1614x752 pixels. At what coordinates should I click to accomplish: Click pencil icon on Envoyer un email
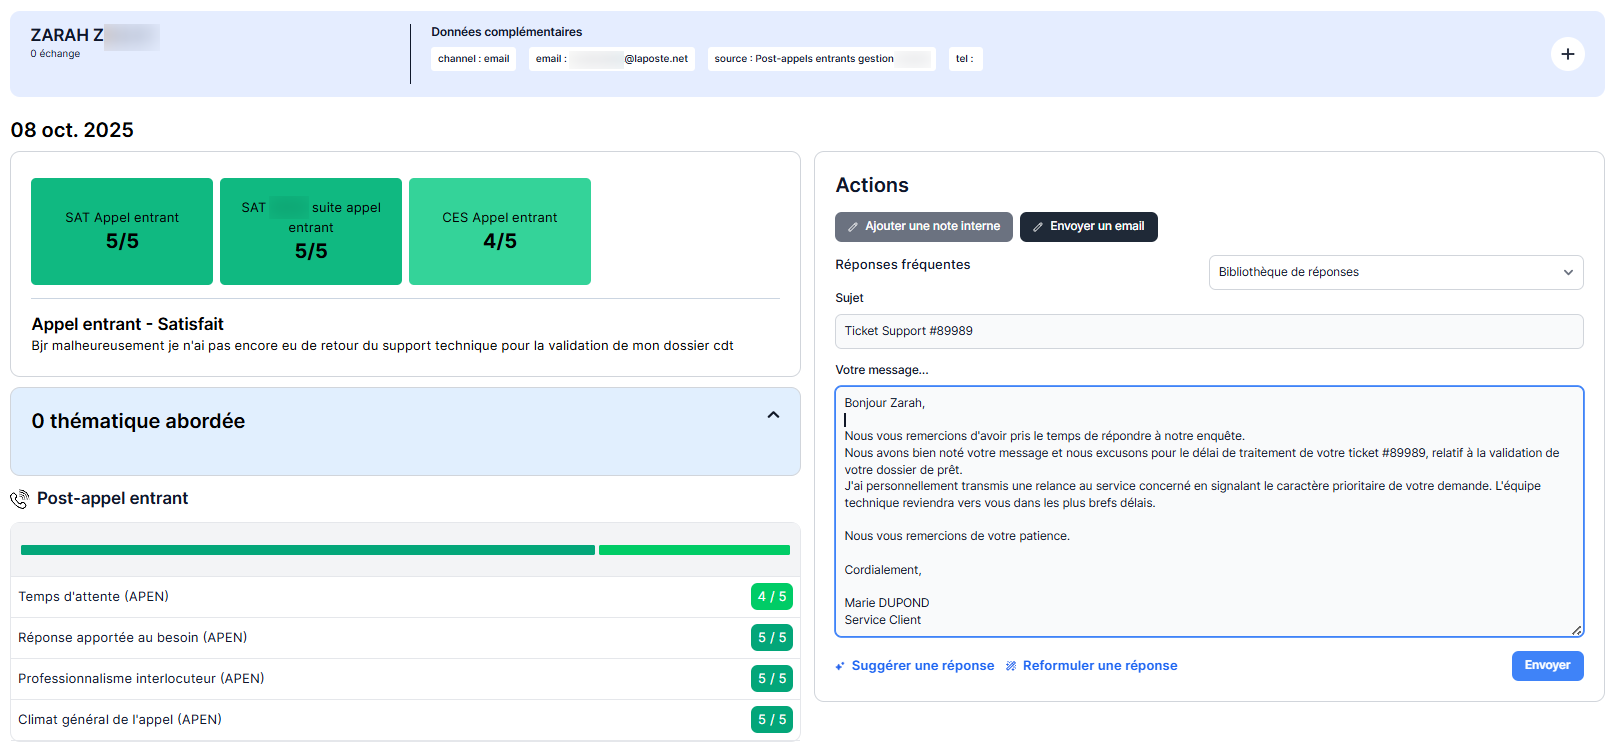tap(1038, 227)
